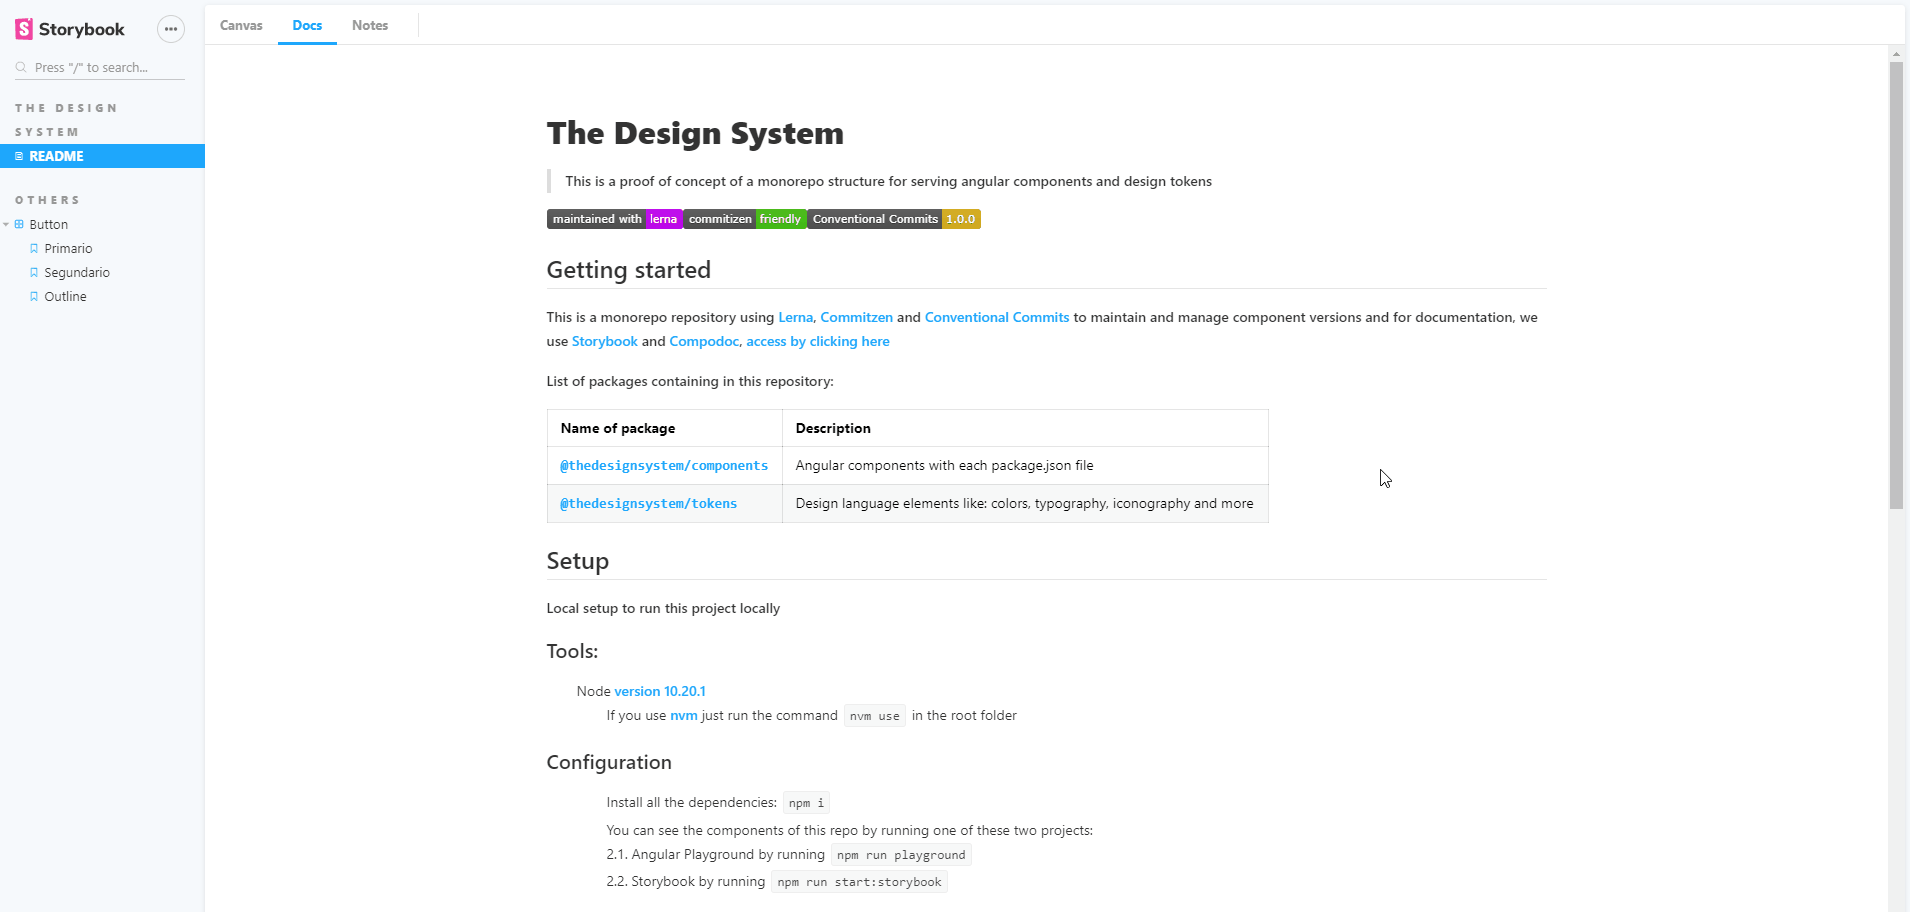
Task: Switch to the Canvas tab
Action: point(241,25)
